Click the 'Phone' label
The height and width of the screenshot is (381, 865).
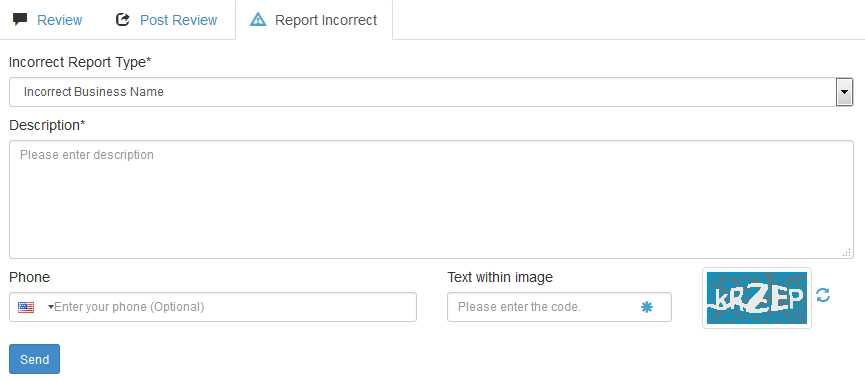coord(29,277)
